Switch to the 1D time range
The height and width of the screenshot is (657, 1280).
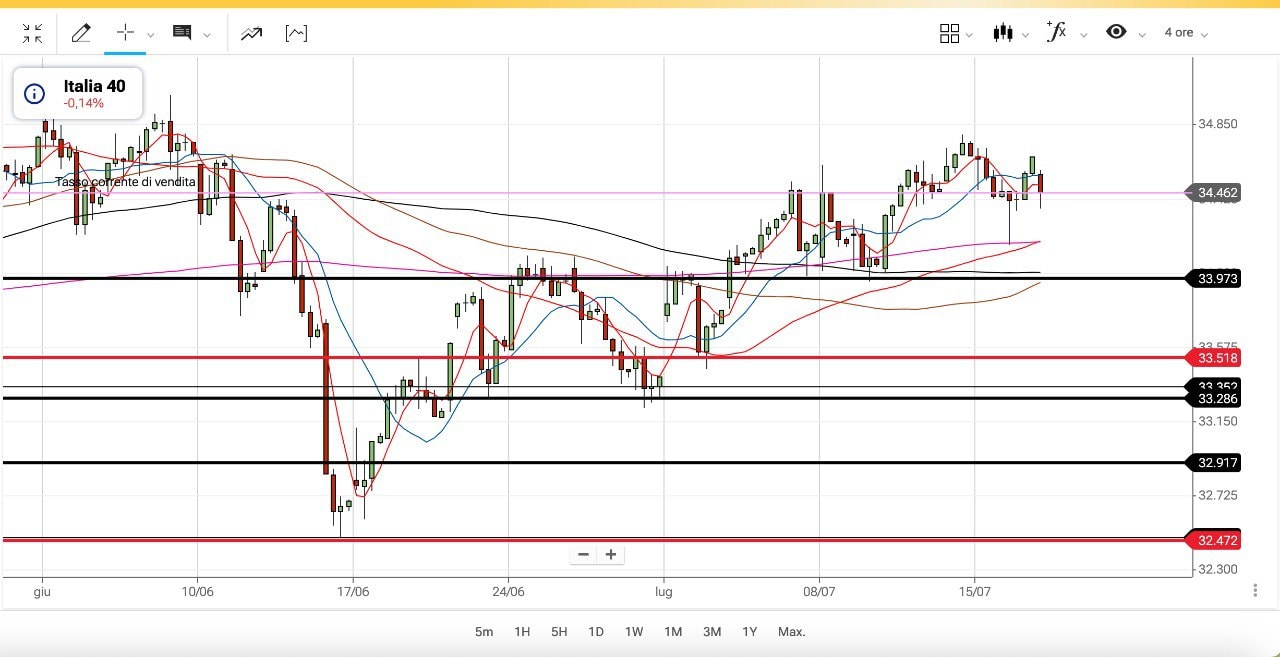point(596,632)
